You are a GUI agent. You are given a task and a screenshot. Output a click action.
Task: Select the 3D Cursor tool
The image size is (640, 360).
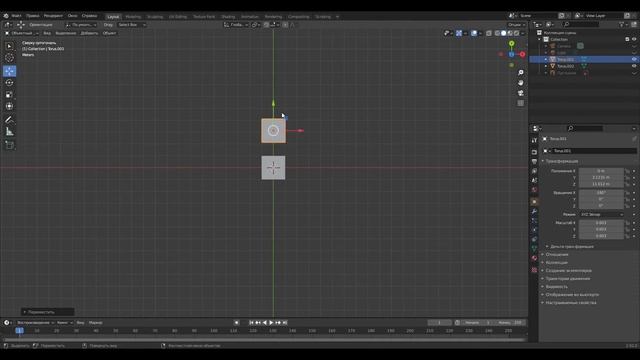(9, 58)
